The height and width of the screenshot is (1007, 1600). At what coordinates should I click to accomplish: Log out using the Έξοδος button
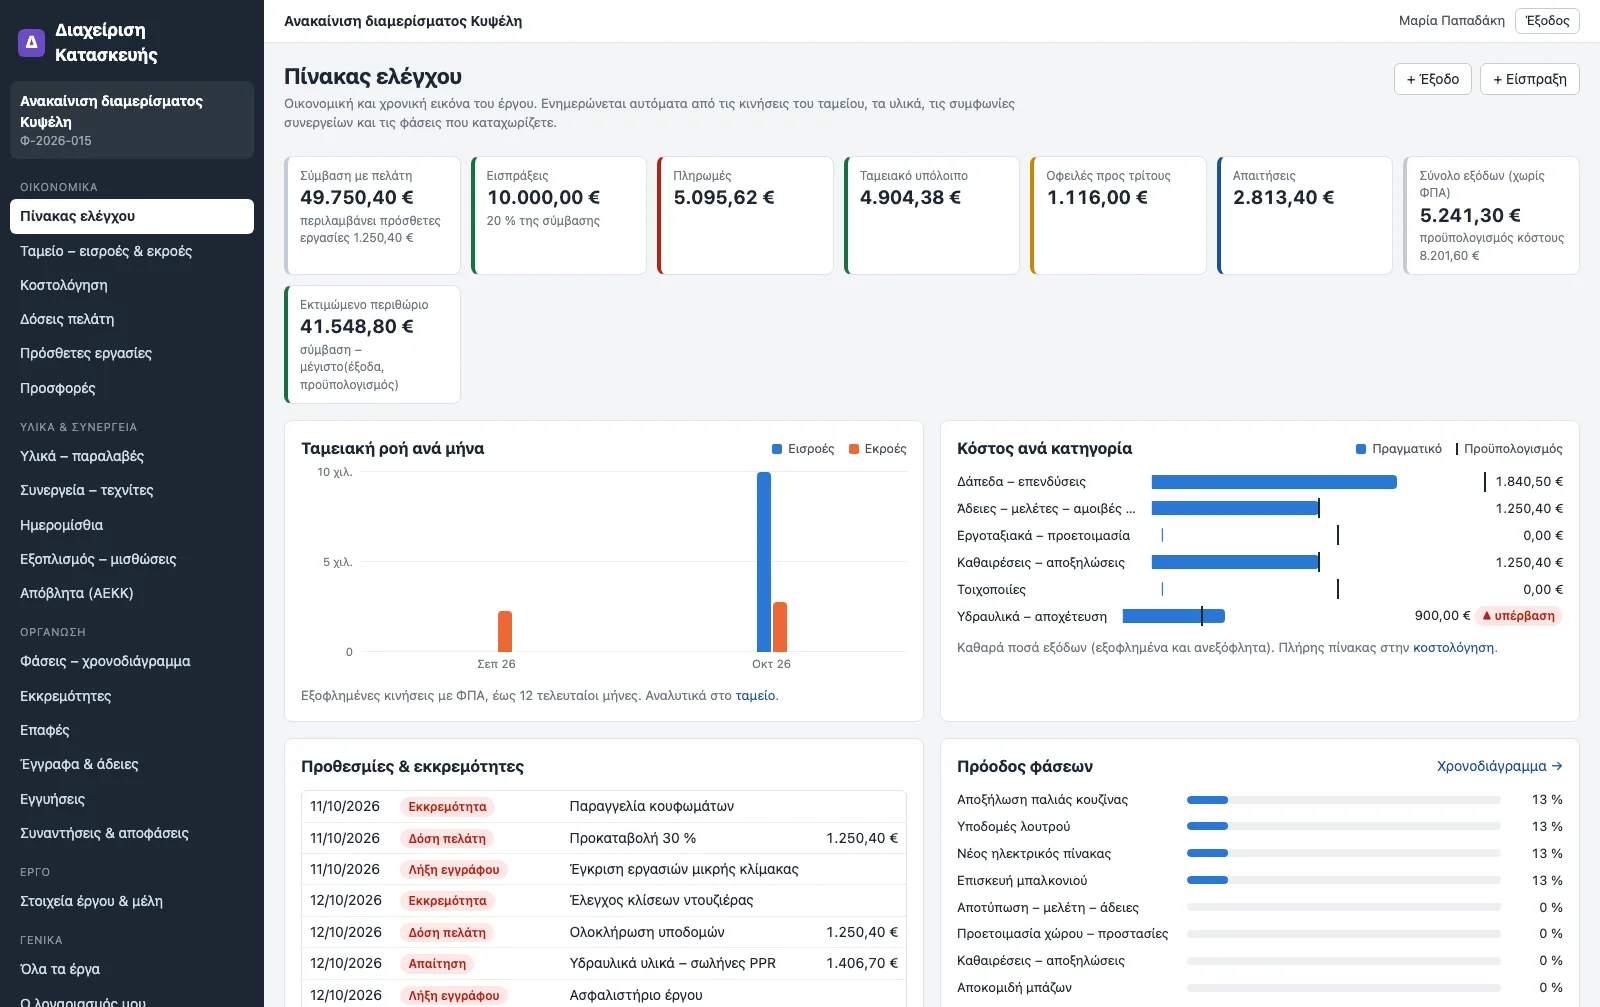(x=1547, y=21)
